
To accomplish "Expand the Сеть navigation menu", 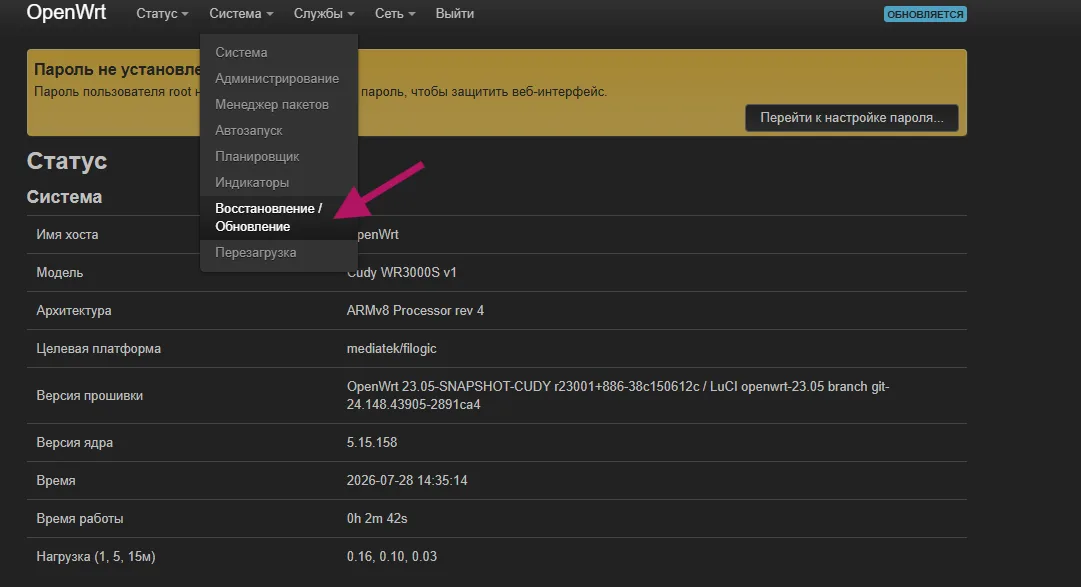I will pos(395,14).
